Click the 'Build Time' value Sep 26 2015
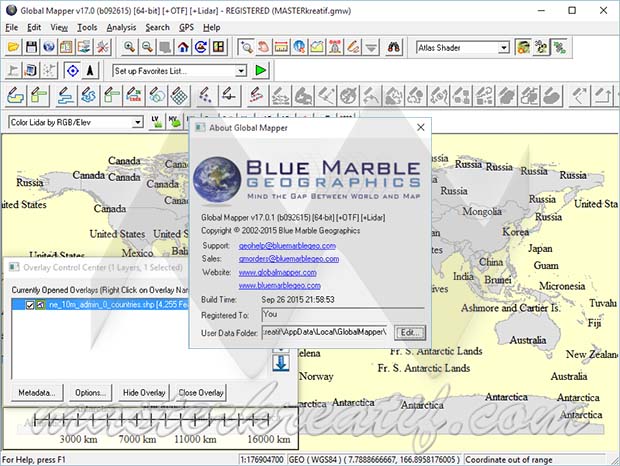The width and height of the screenshot is (620, 466). pos(298,300)
